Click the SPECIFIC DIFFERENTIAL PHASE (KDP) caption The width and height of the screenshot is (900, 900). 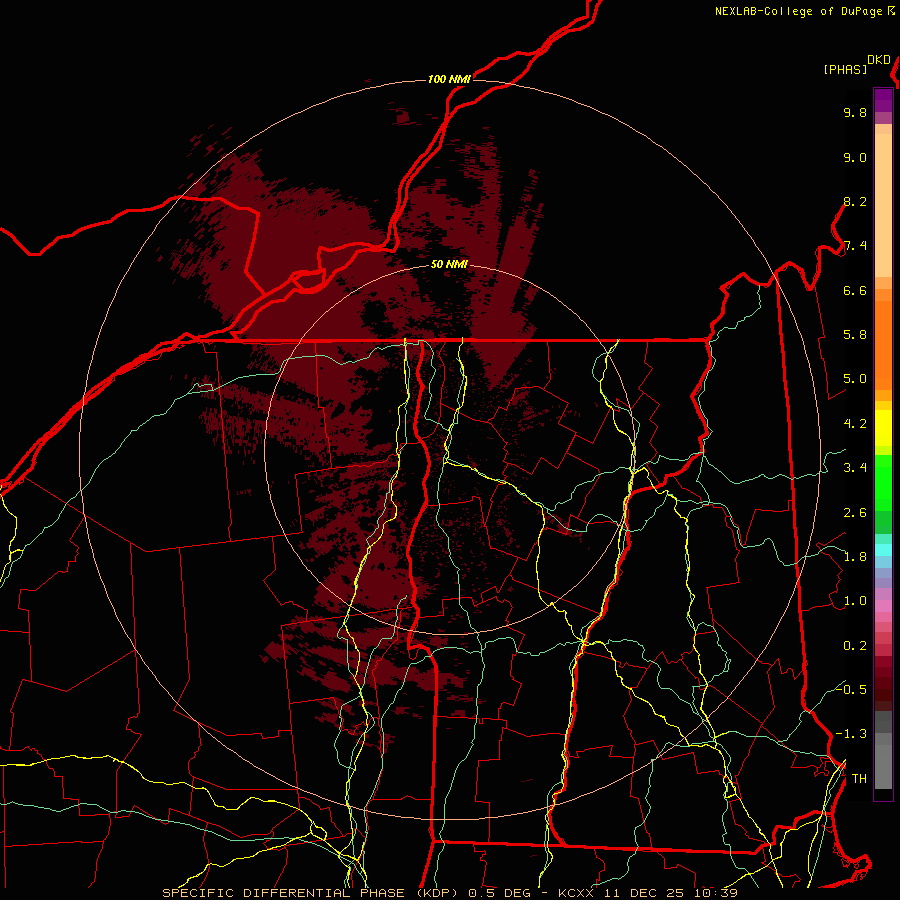tap(312, 893)
